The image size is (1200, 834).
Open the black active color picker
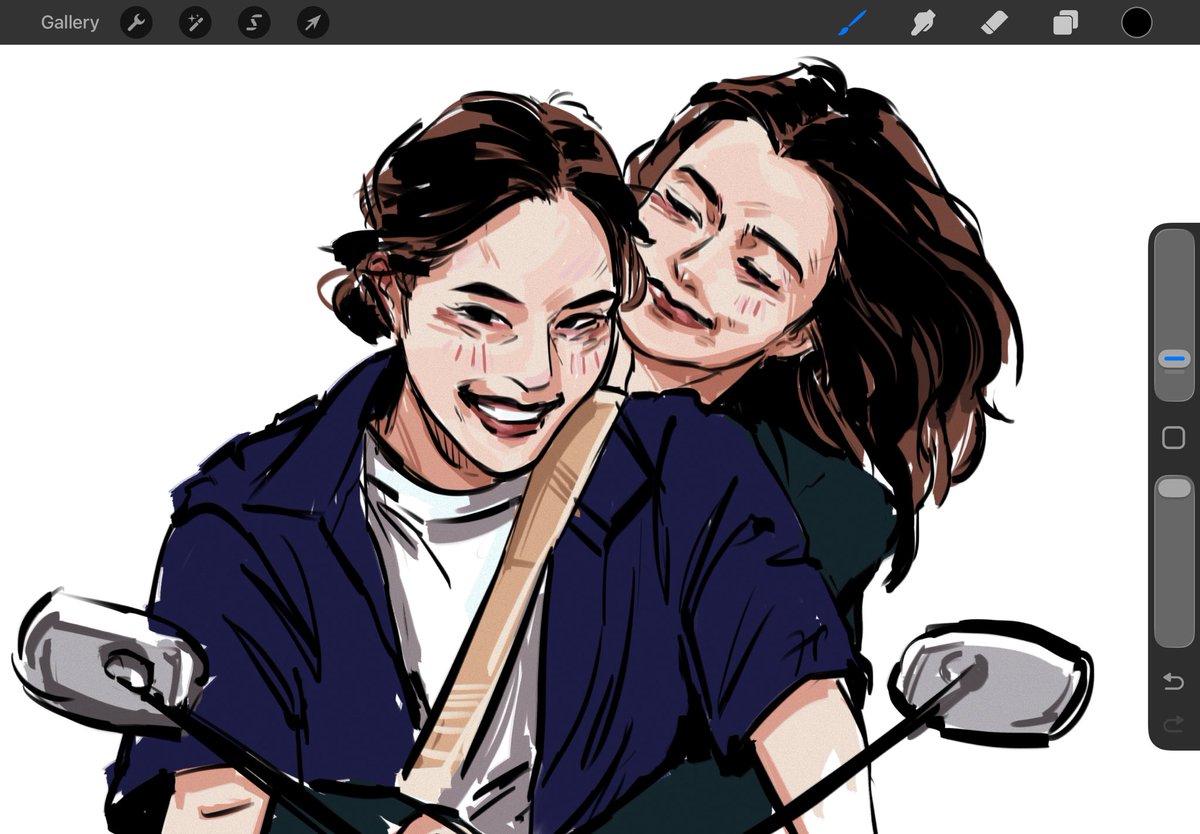point(1136,22)
